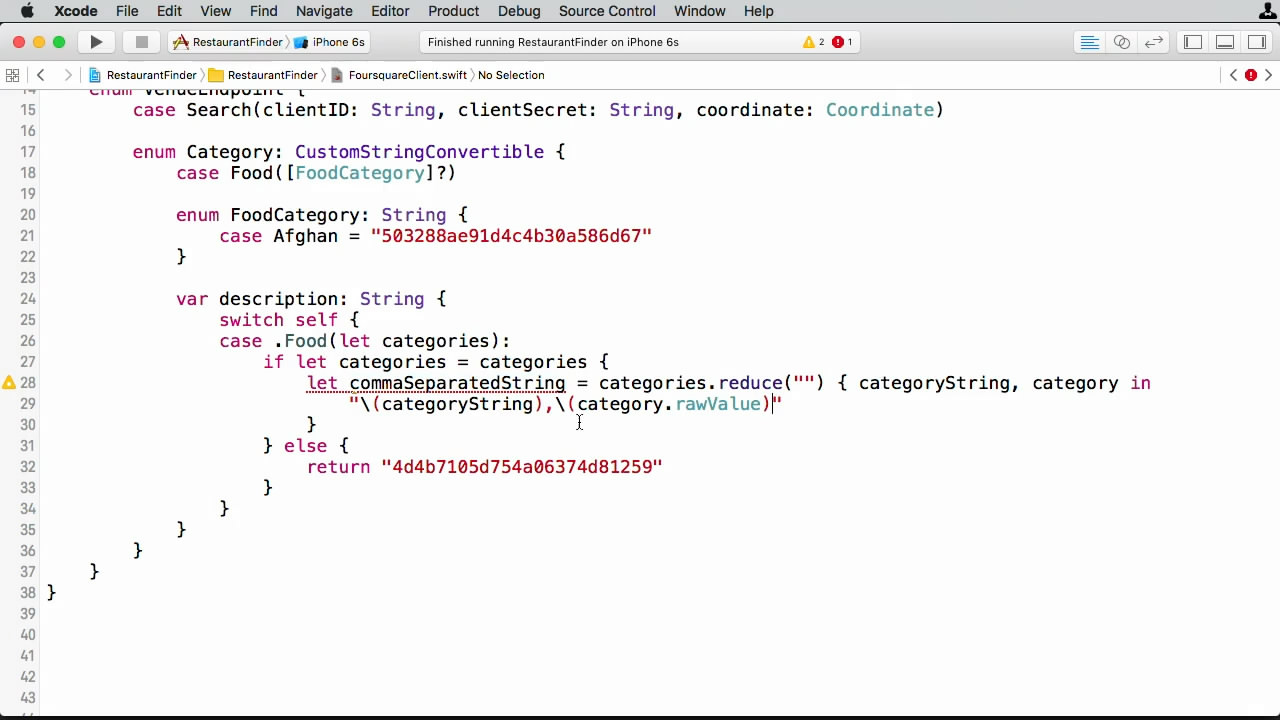Open the RestaurantFinder scheme selector

228,42
